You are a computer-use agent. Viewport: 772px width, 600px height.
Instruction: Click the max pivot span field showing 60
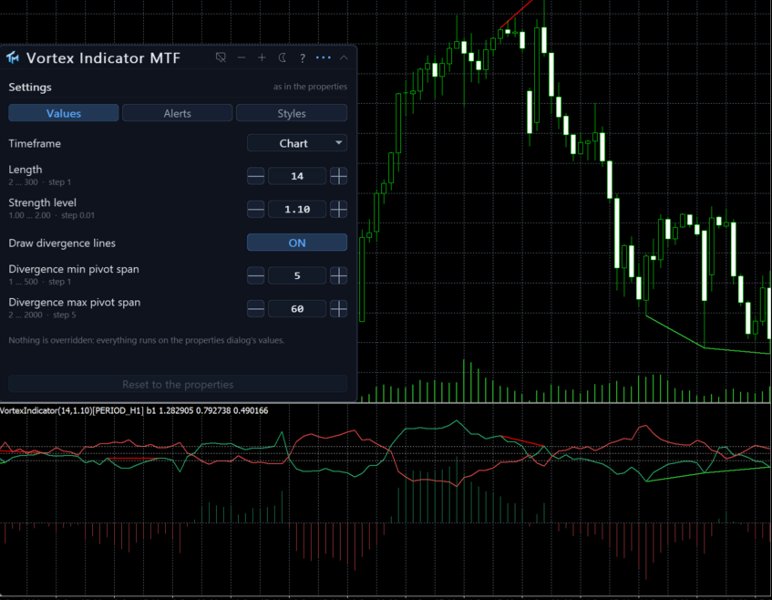pos(297,309)
